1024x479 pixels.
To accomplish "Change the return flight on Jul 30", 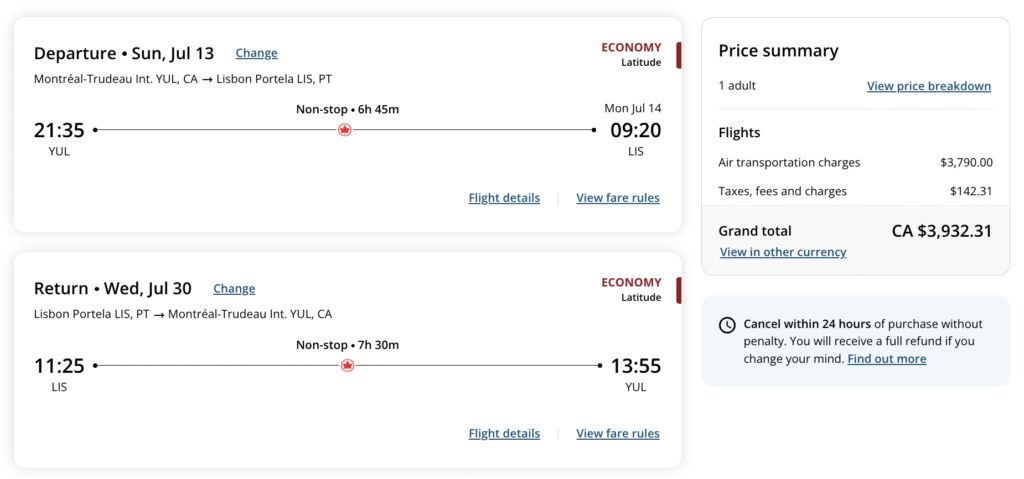I will click(x=234, y=289).
